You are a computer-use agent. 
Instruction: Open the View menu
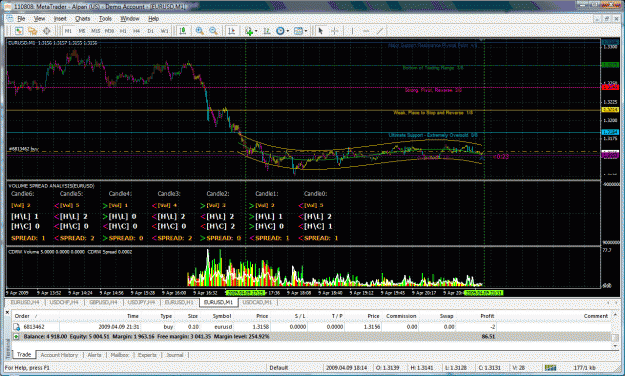(x=39, y=19)
